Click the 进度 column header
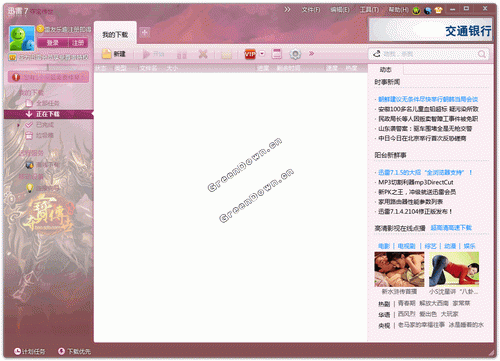The height and width of the screenshot is (361, 500). (263, 68)
